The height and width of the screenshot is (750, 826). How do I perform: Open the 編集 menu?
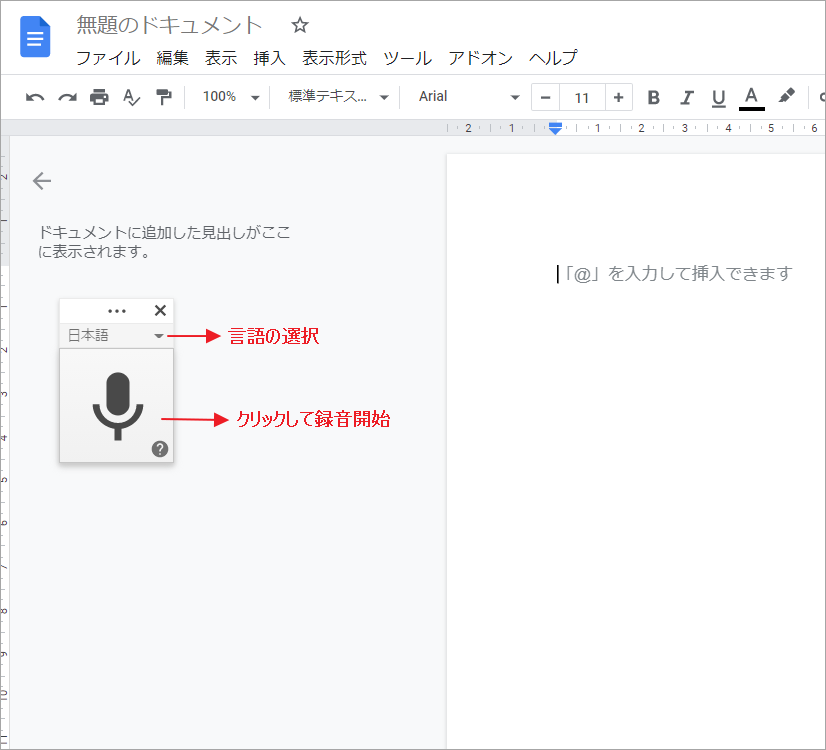(172, 58)
